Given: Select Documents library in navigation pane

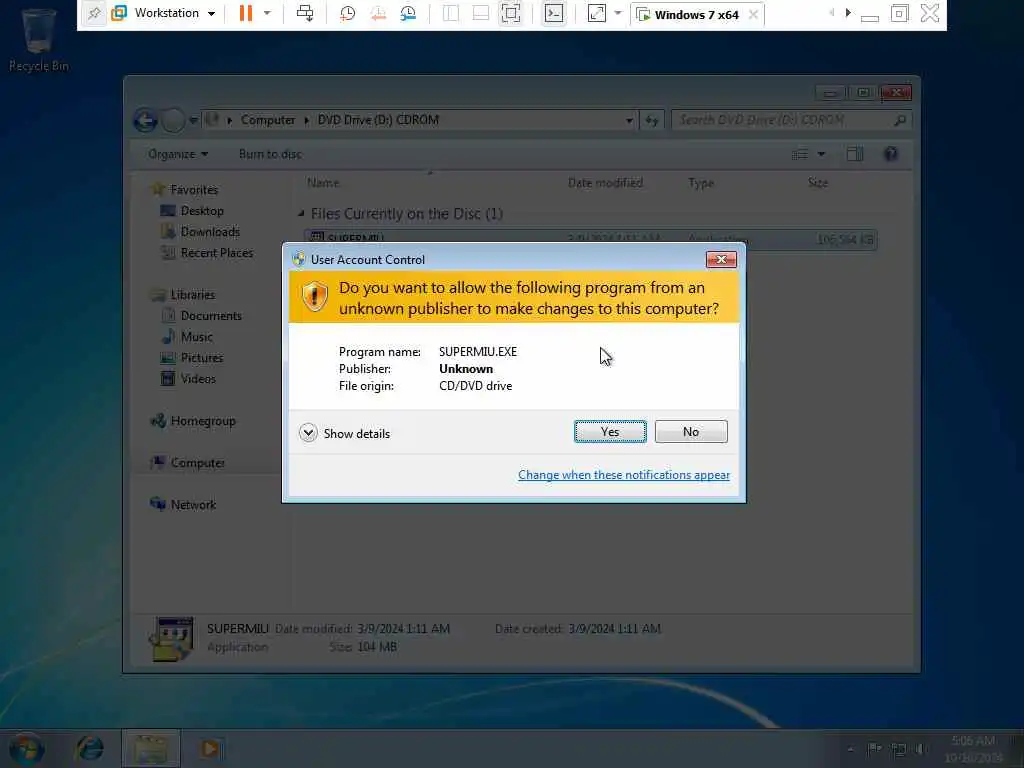Looking at the screenshot, I should click(210, 315).
